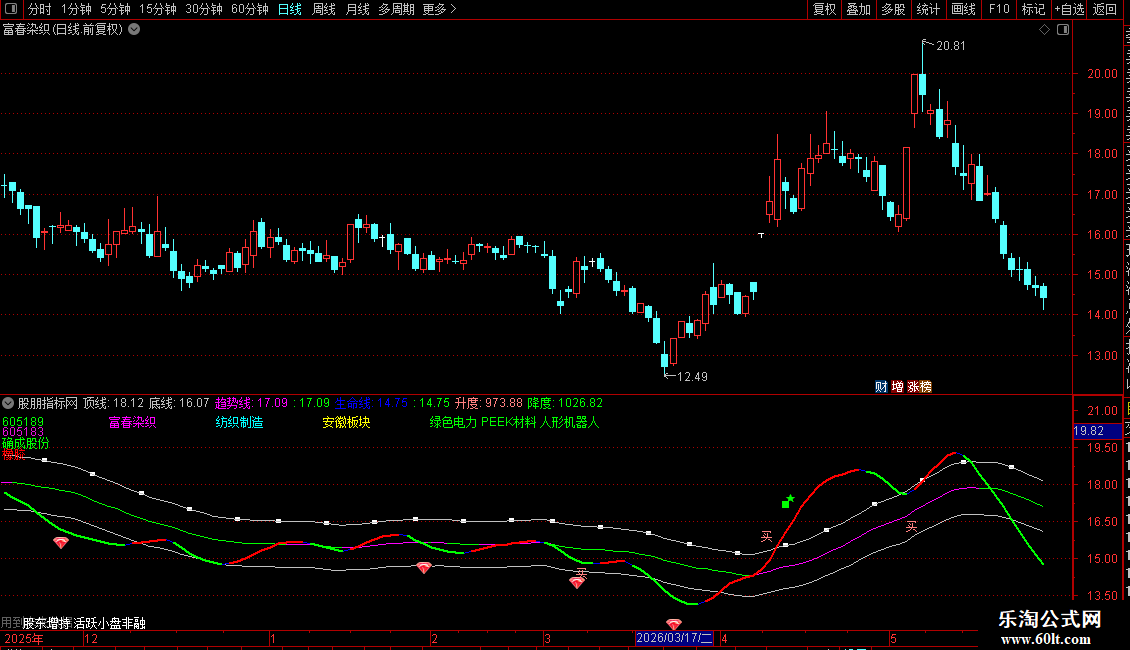Click the 确成股份 label

[x=26, y=443]
